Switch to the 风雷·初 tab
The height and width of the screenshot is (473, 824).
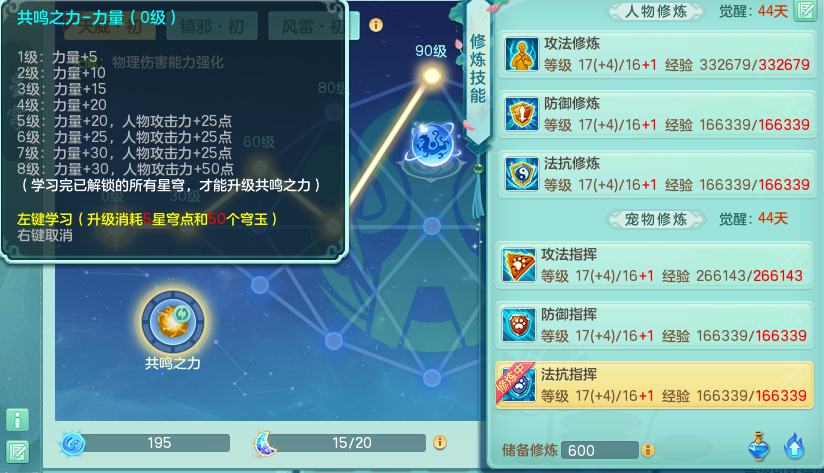pos(314,26)
